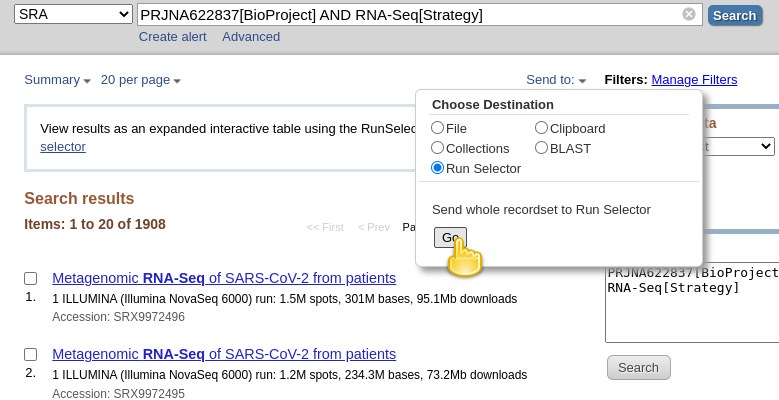
Task: Check the box for result 1
Action: (31, 279)
